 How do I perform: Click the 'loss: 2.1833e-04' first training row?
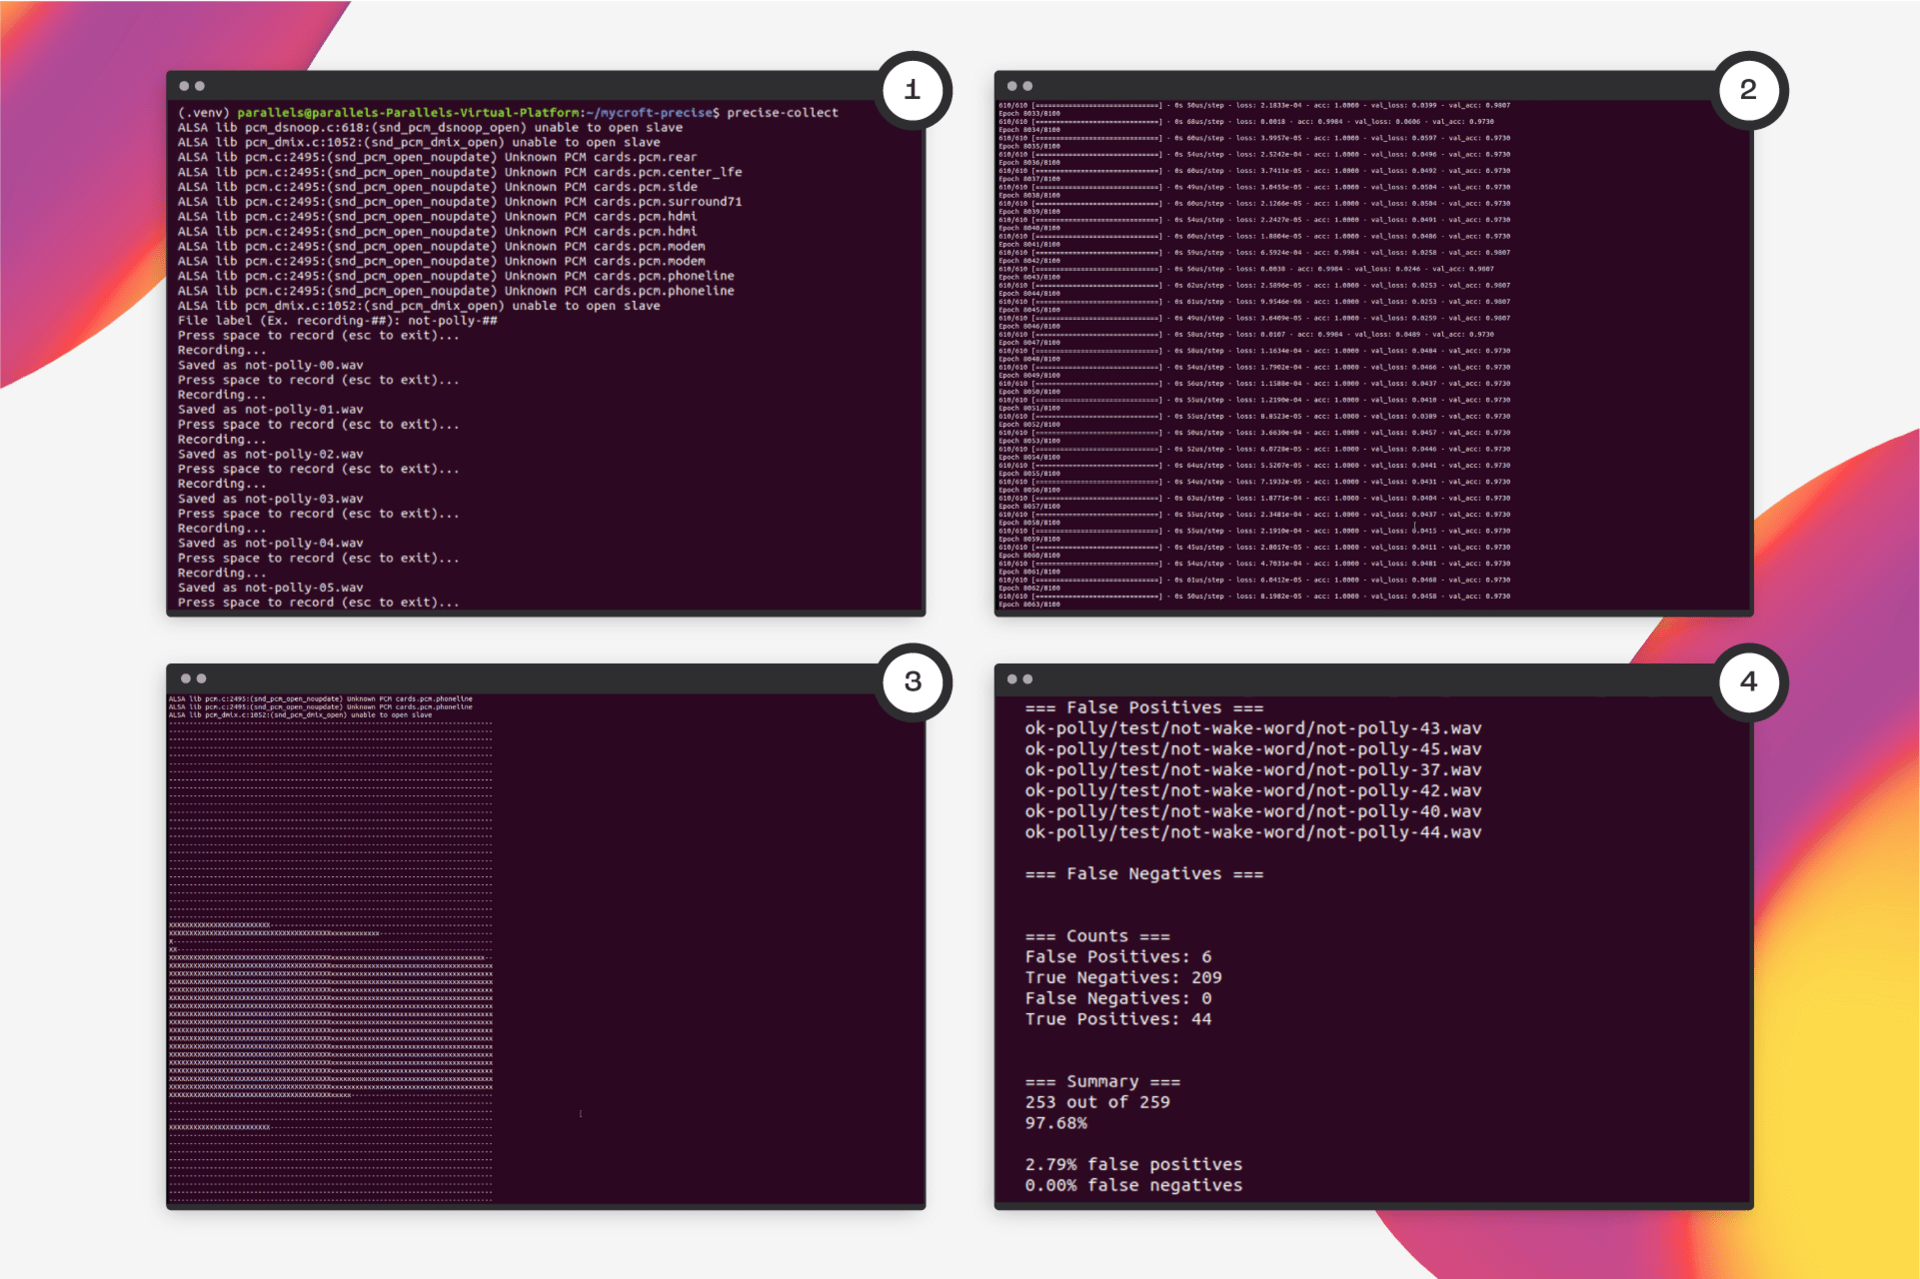(1254, 105)
